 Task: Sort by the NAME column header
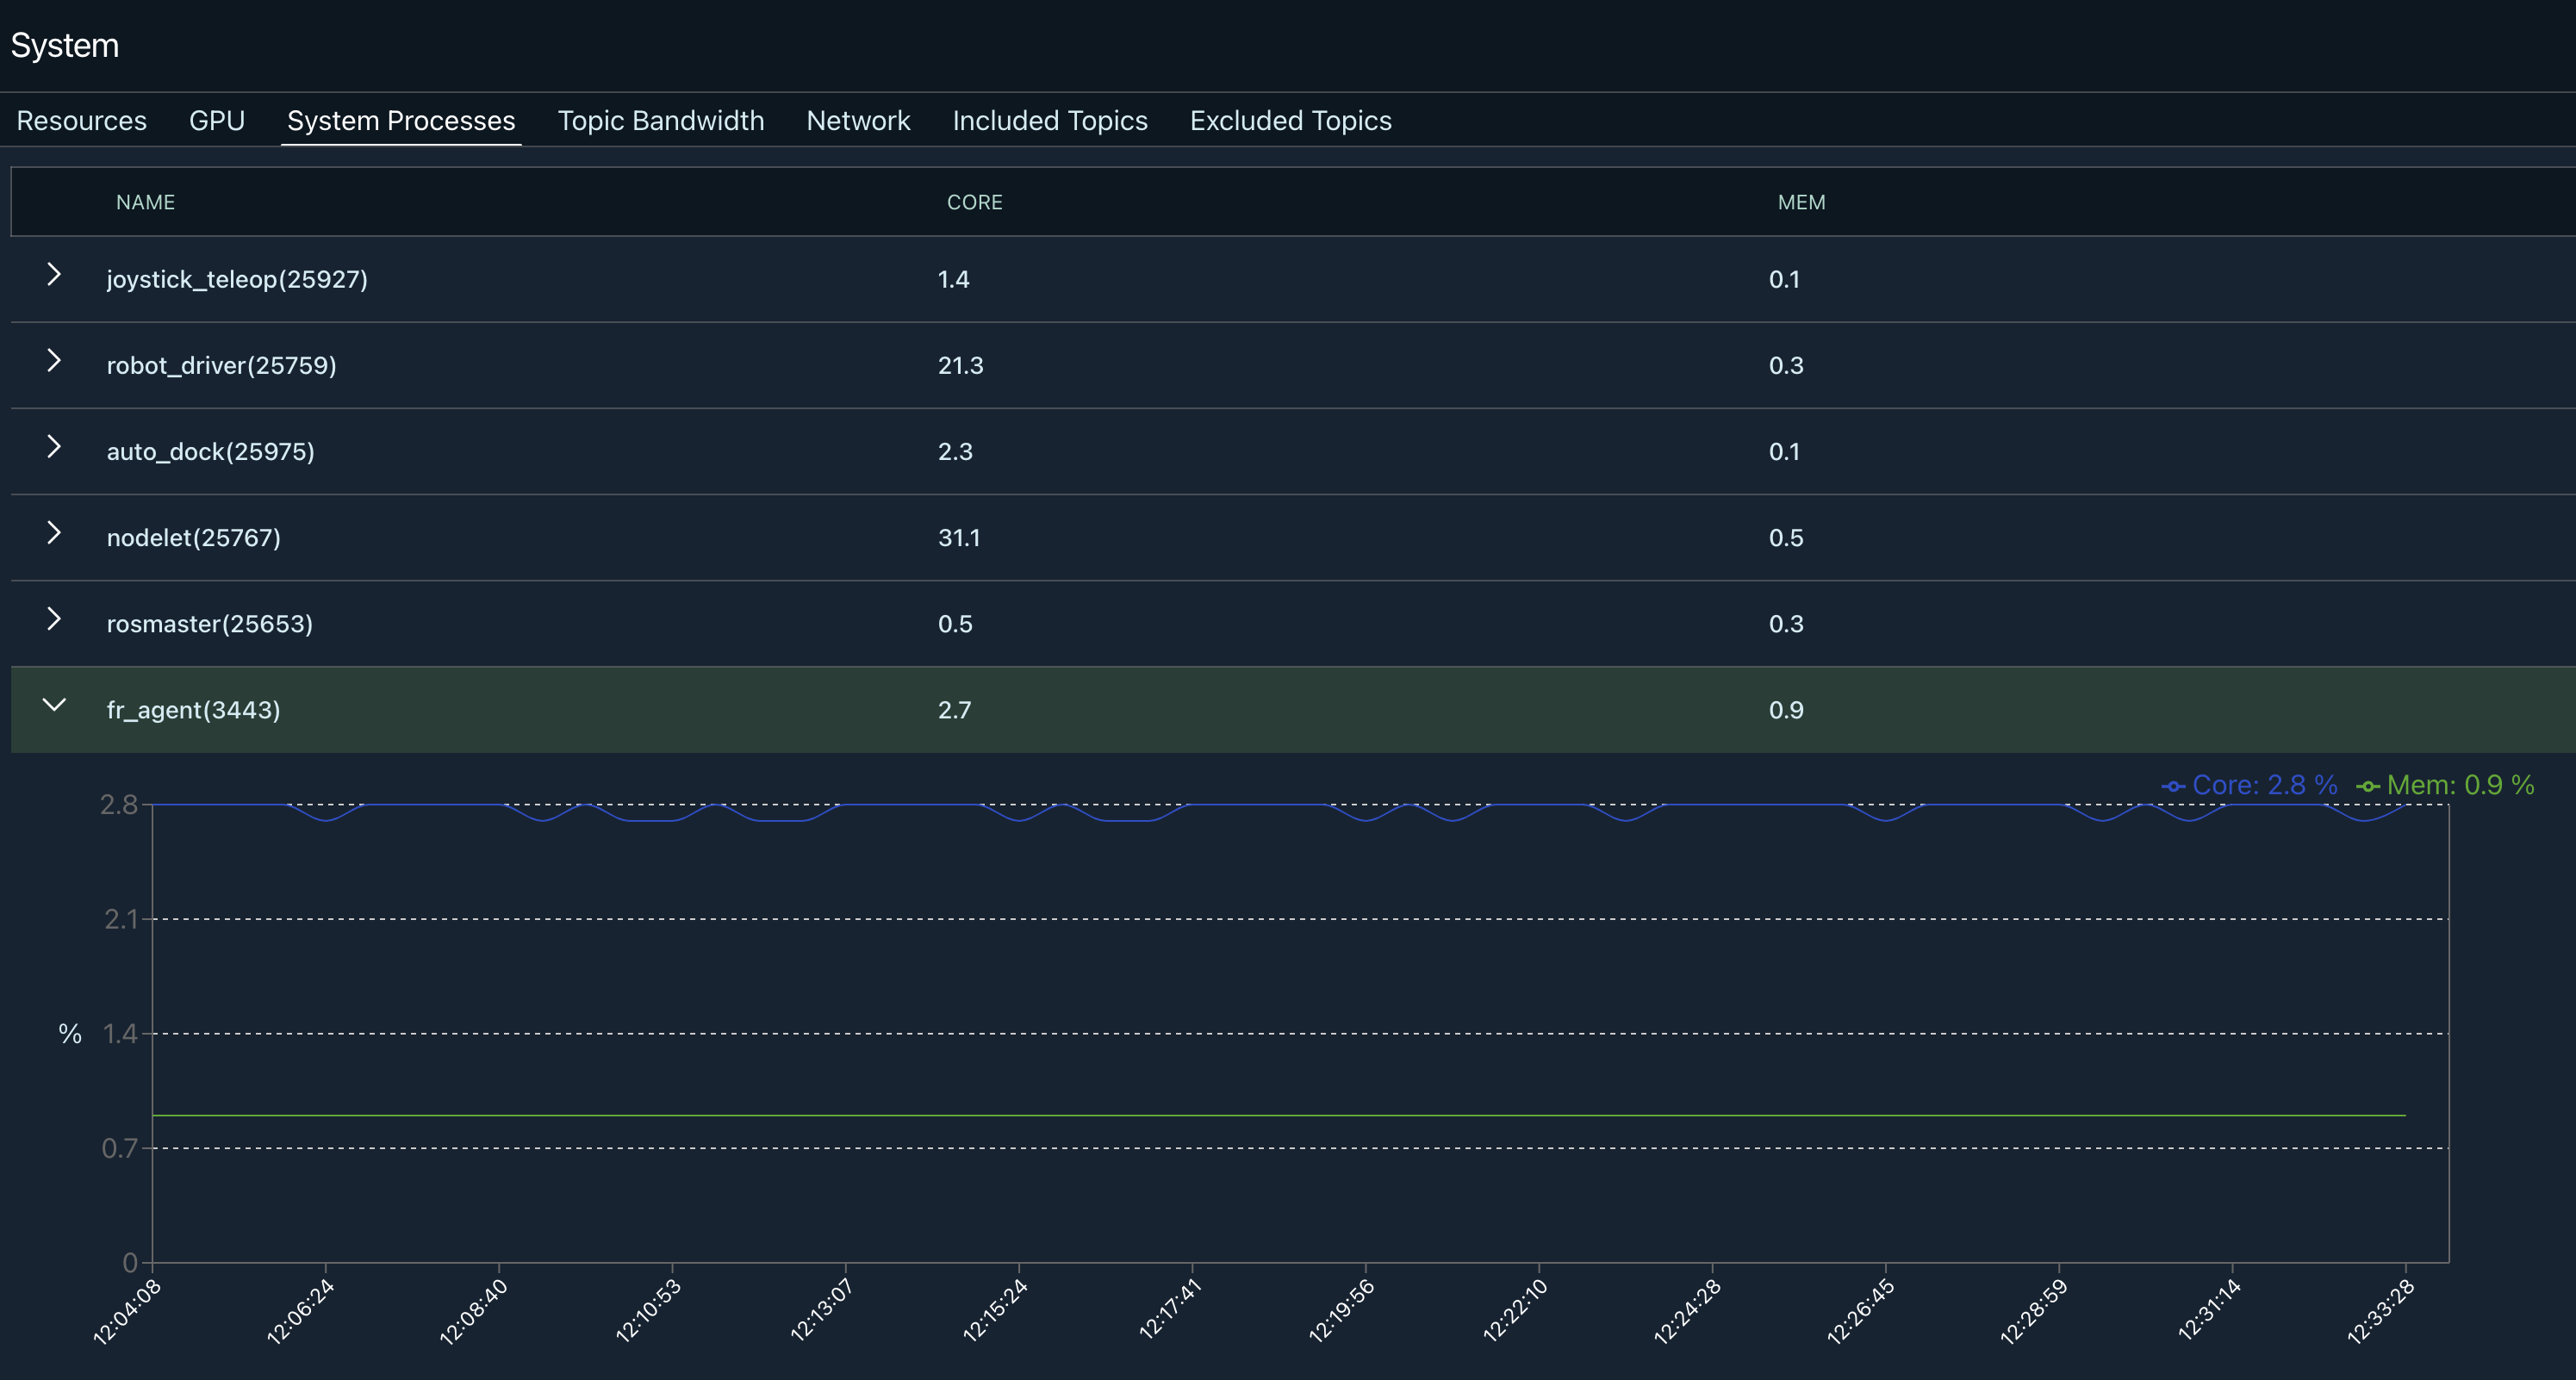pos(145,202)
